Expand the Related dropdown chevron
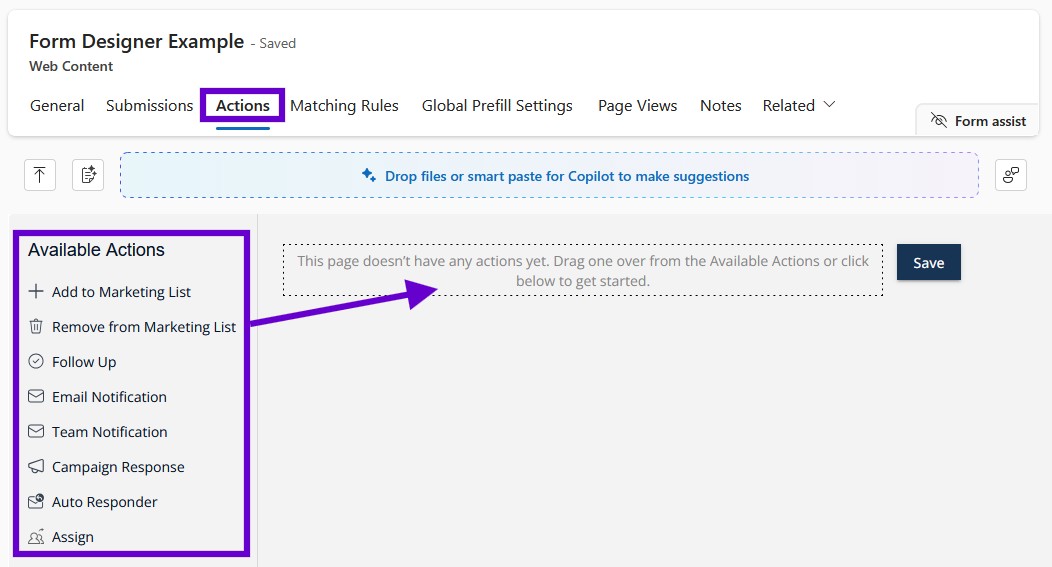 coord(829,105)
